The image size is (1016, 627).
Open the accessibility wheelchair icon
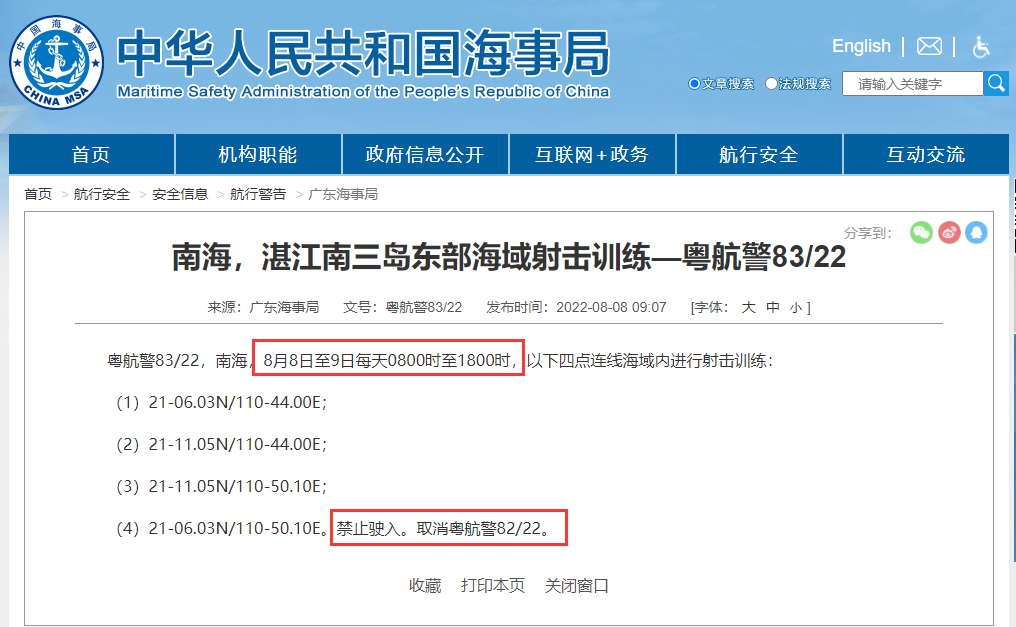point(981,47)
